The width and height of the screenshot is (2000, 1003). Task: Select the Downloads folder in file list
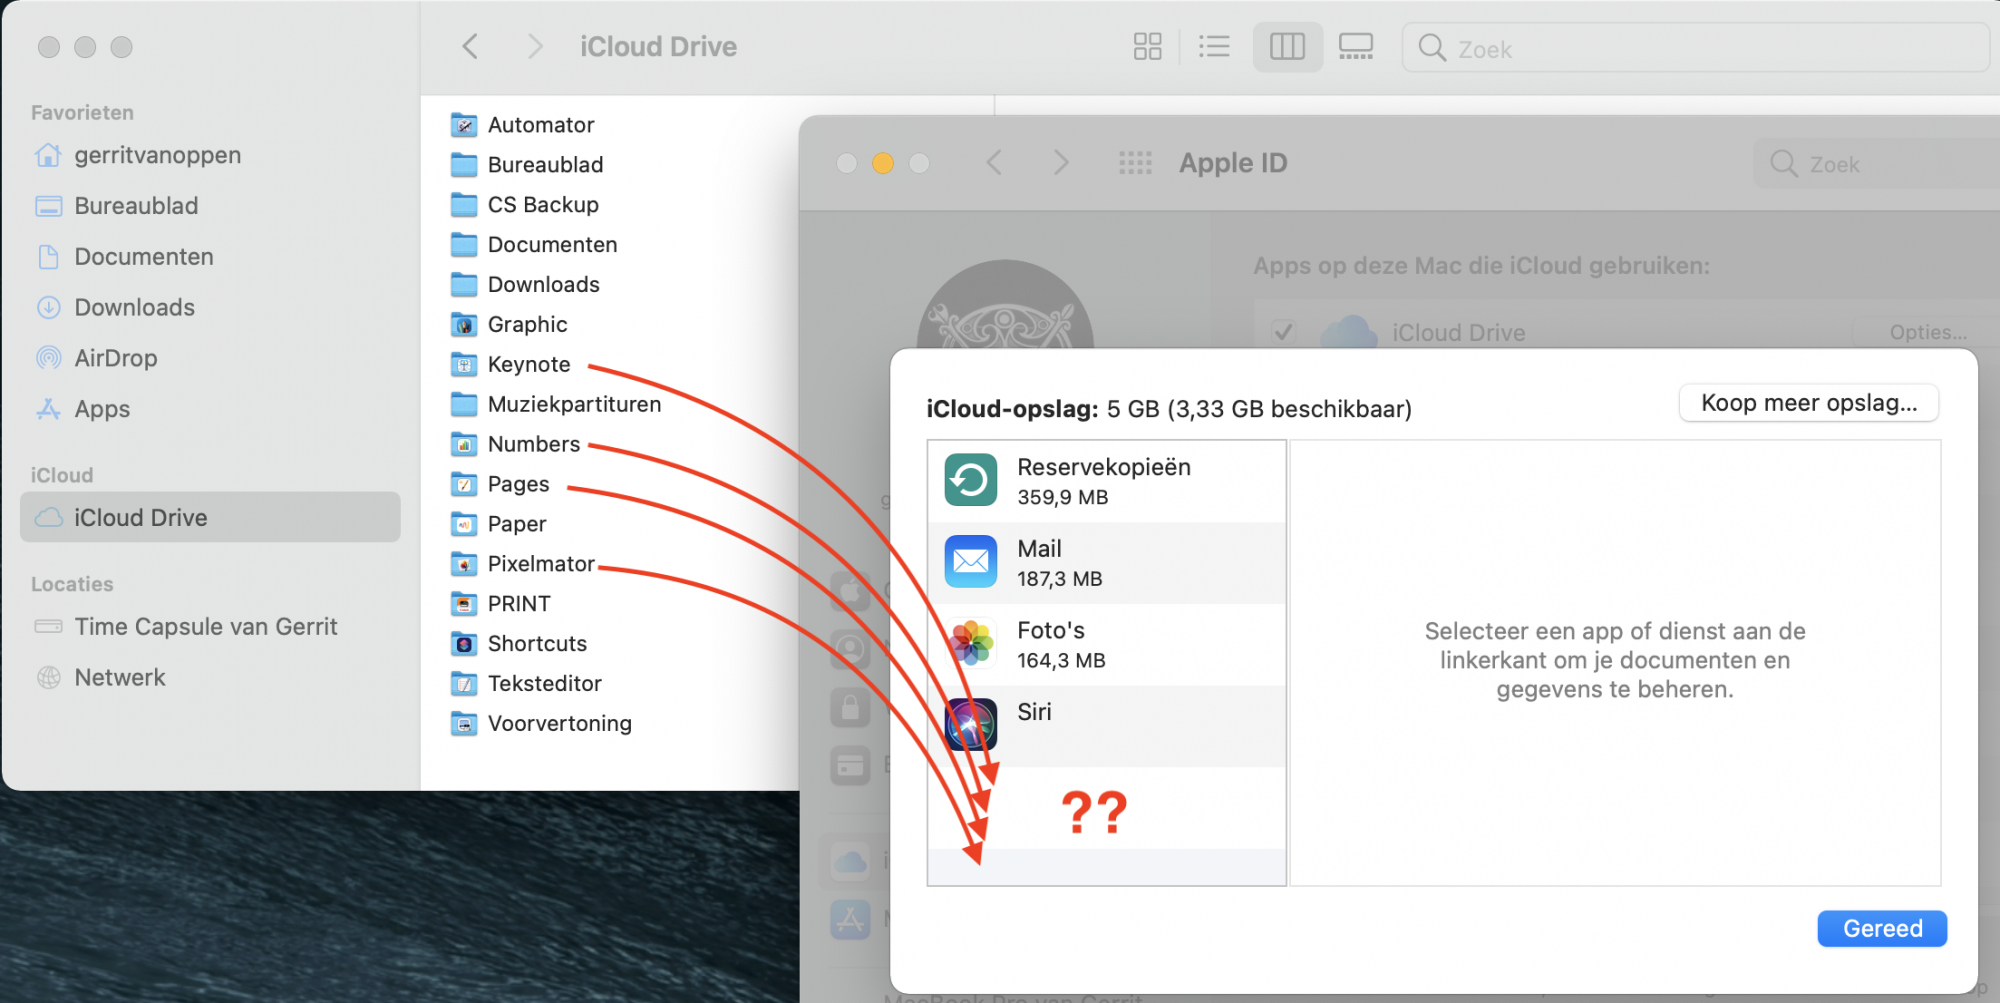(x=525, y=284)
